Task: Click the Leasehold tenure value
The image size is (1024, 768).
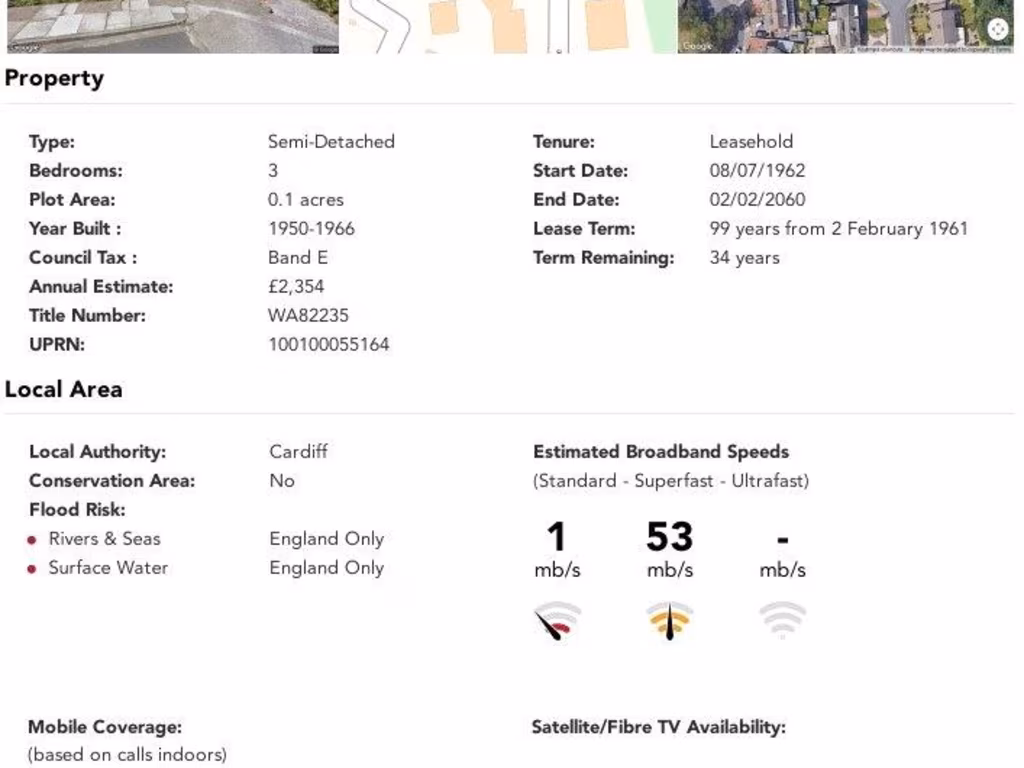Action: pyautogui.click(x=750, y=142)
